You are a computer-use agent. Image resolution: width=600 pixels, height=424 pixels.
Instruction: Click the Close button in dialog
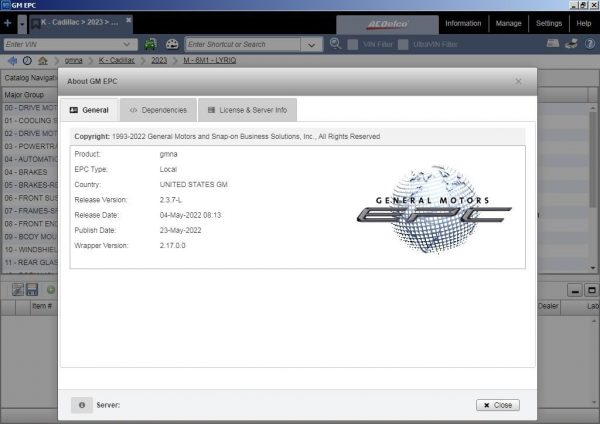click(x=498, y=405)
